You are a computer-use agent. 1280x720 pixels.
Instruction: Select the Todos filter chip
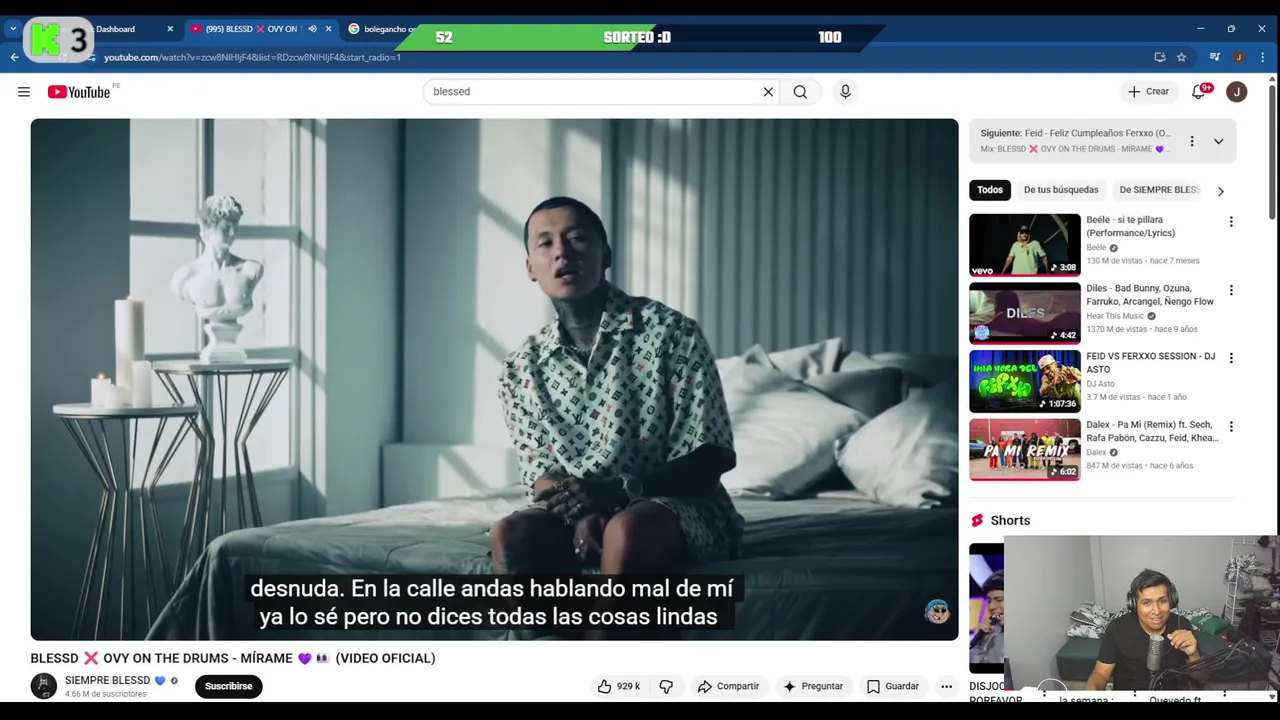pyautogui.click(x=990, y=190)
